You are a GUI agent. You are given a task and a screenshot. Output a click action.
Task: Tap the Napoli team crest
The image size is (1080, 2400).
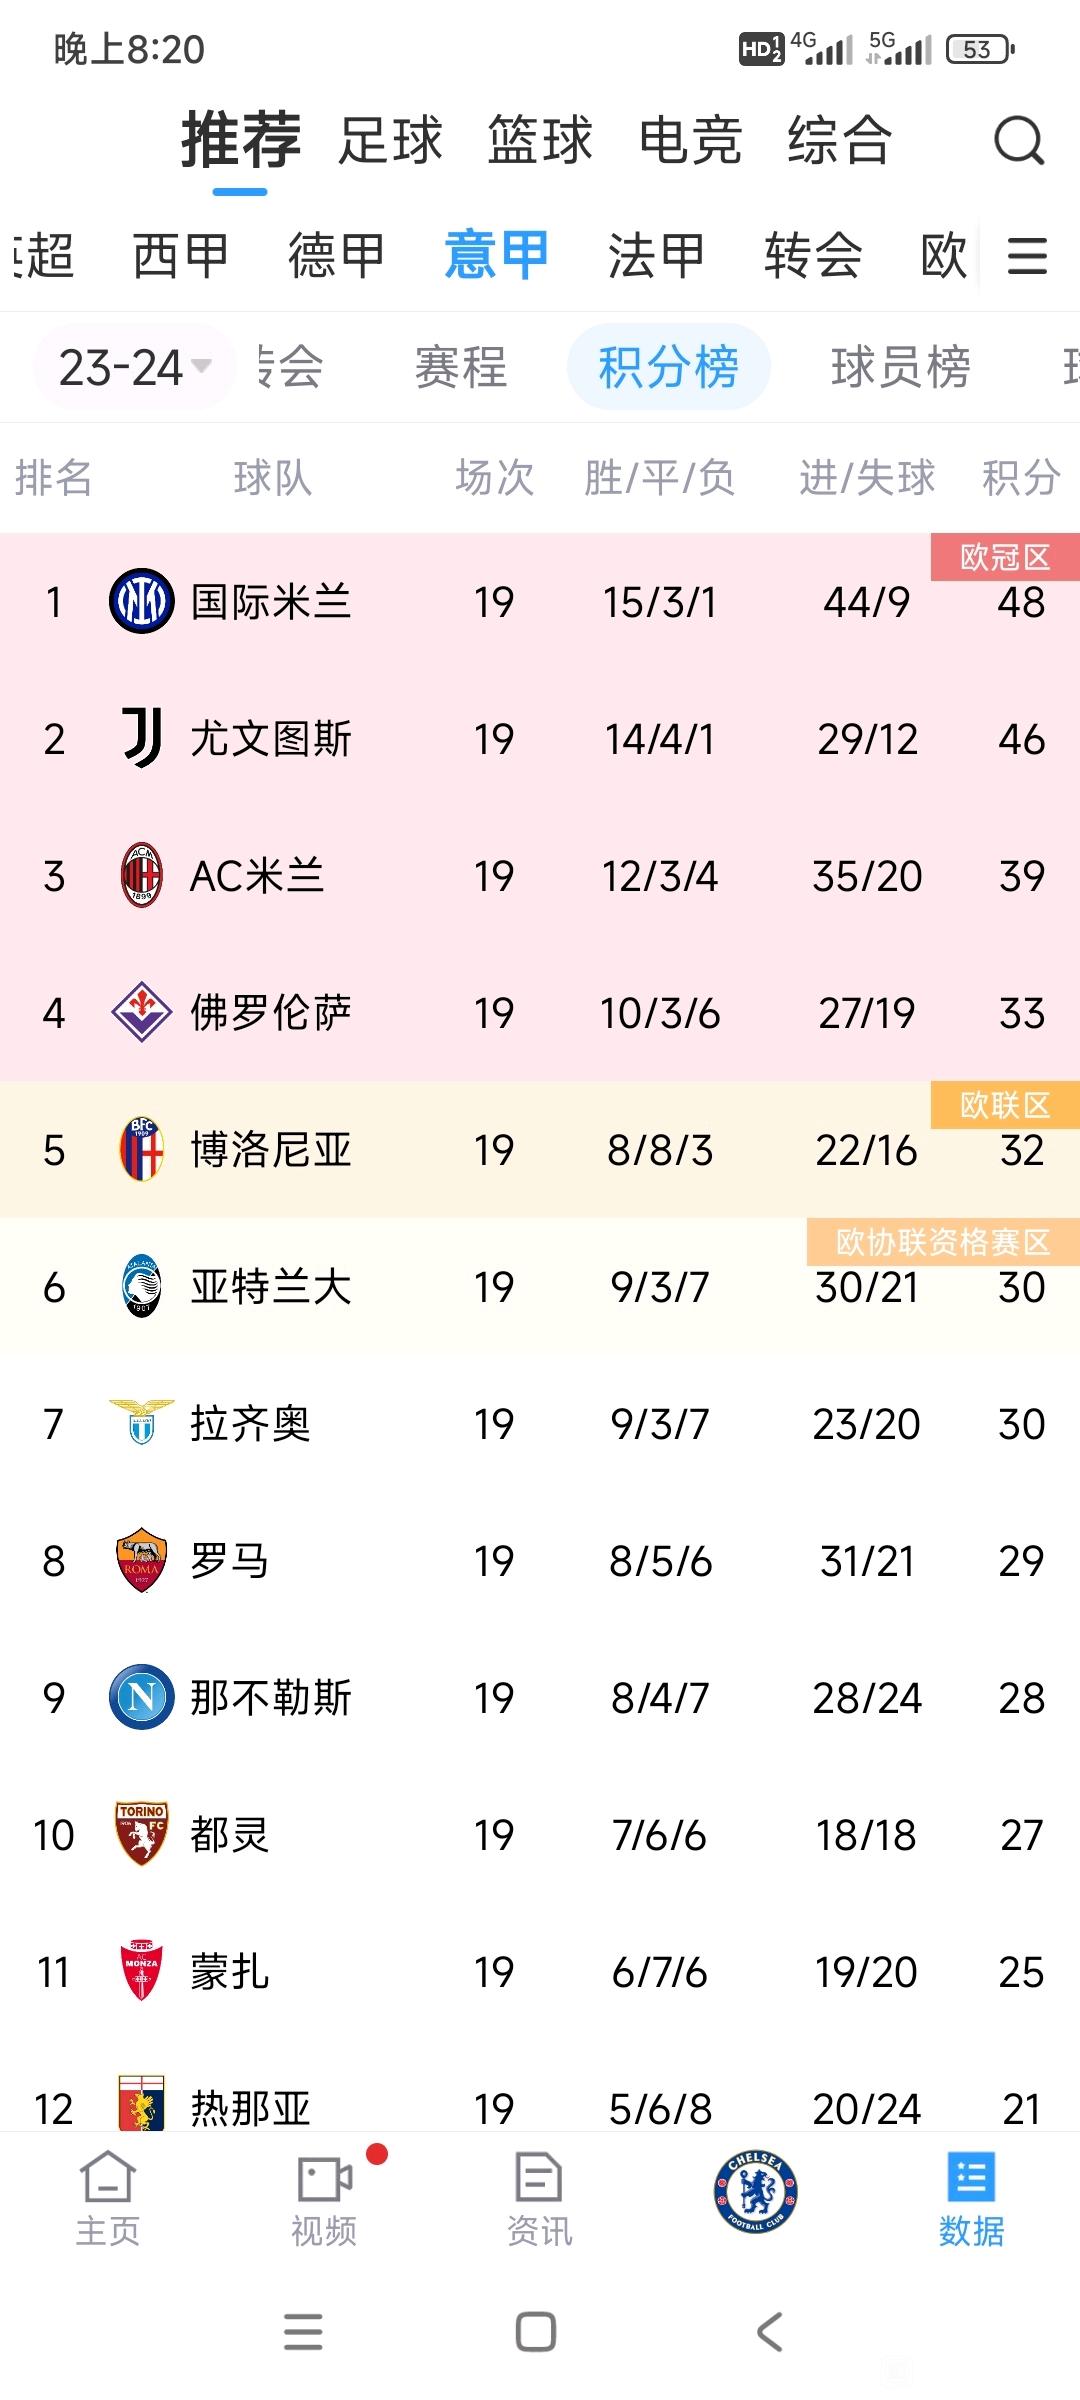[141, 1697]
